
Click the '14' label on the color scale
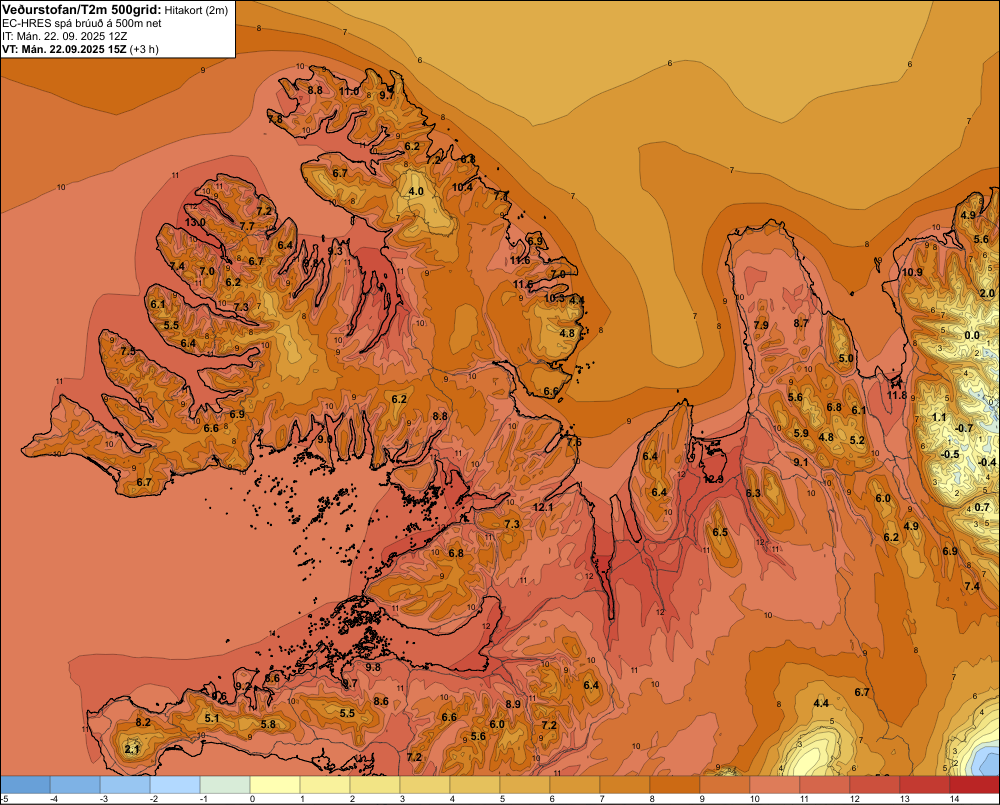point(955,799)
